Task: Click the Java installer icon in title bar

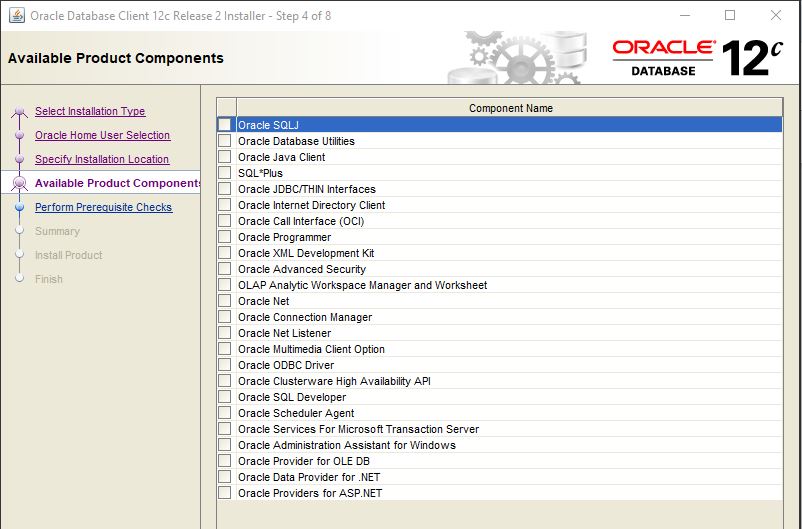Action: pos(17,15)
